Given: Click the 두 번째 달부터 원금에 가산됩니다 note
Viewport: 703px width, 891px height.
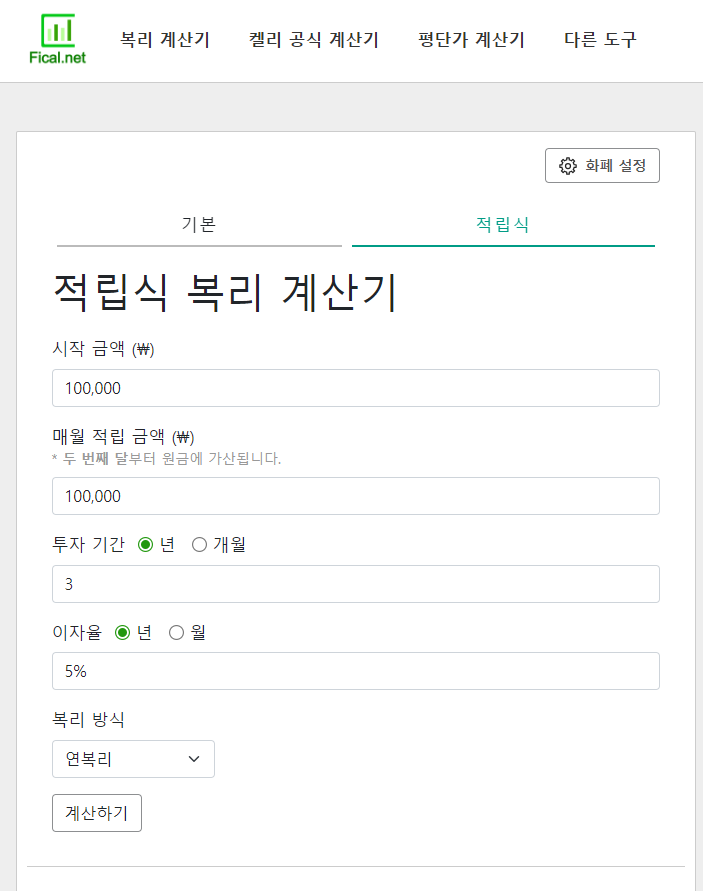Looking at the screenshot, I should coord(167,458).
